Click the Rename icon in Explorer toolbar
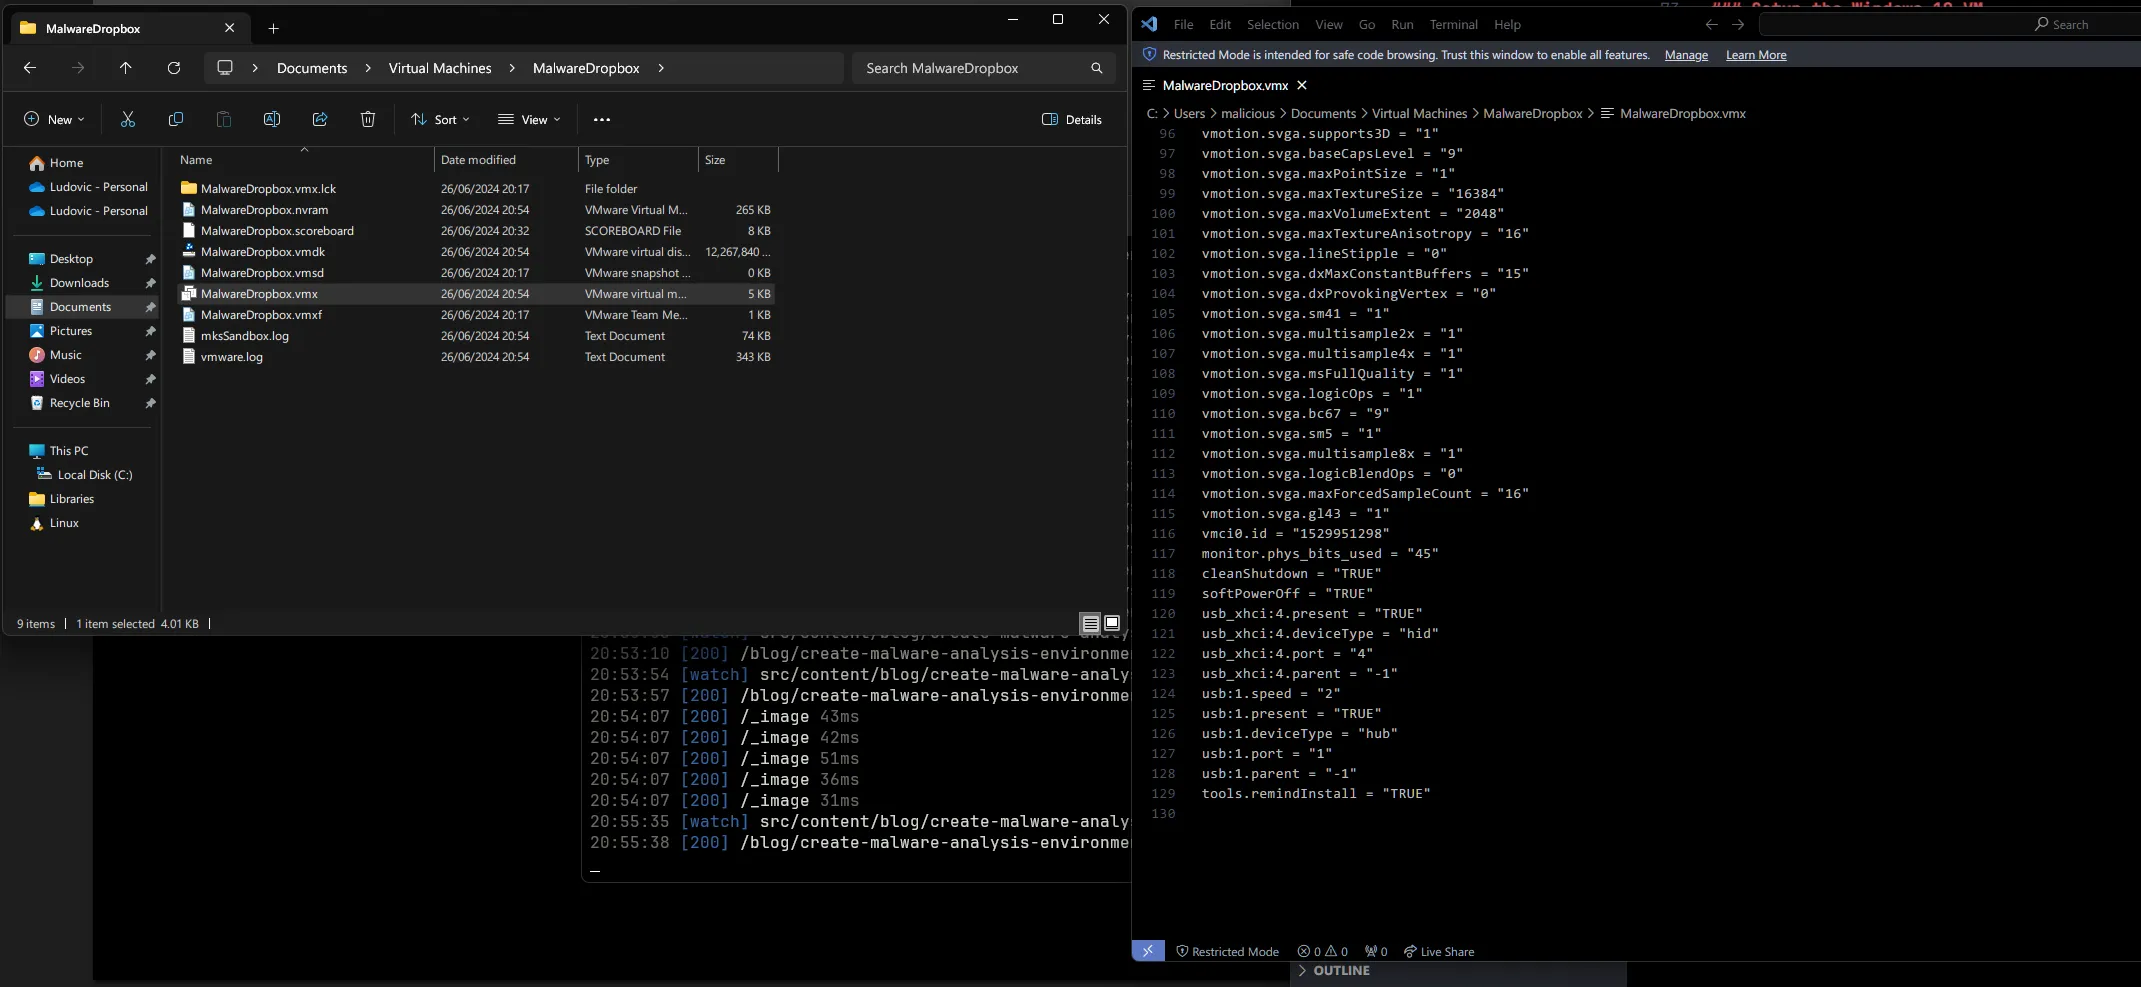 (x=271, y=120)
